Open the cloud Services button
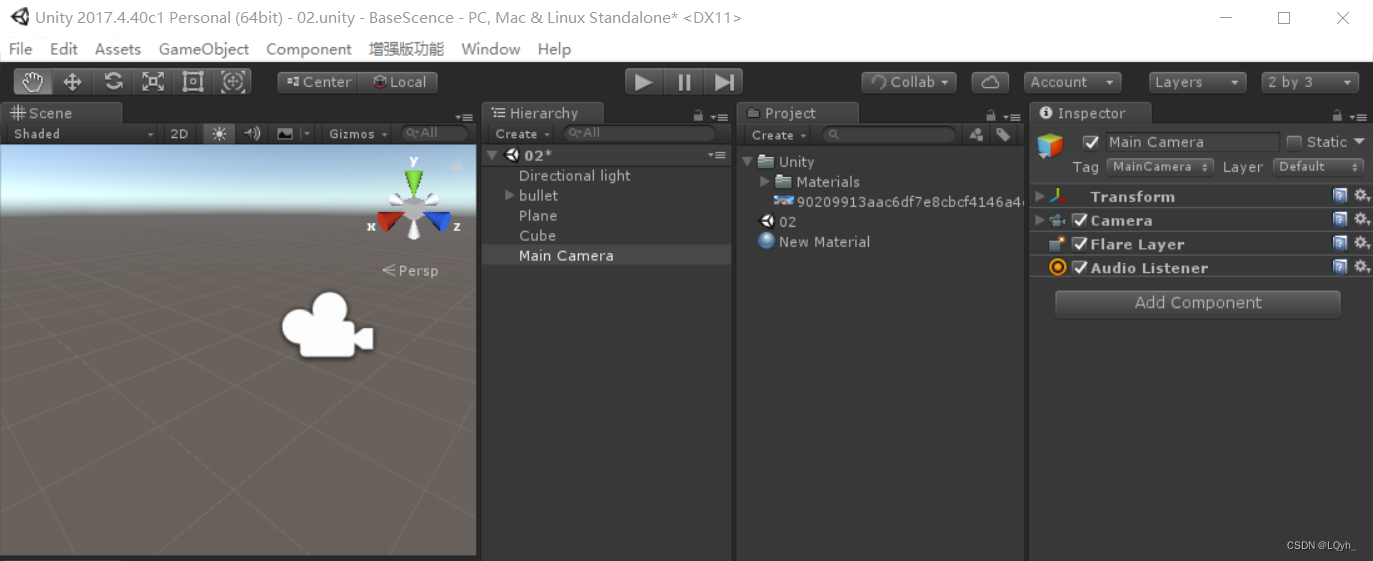The width and height of the screenshot is (1373, 561). click(x=990, y=82)
